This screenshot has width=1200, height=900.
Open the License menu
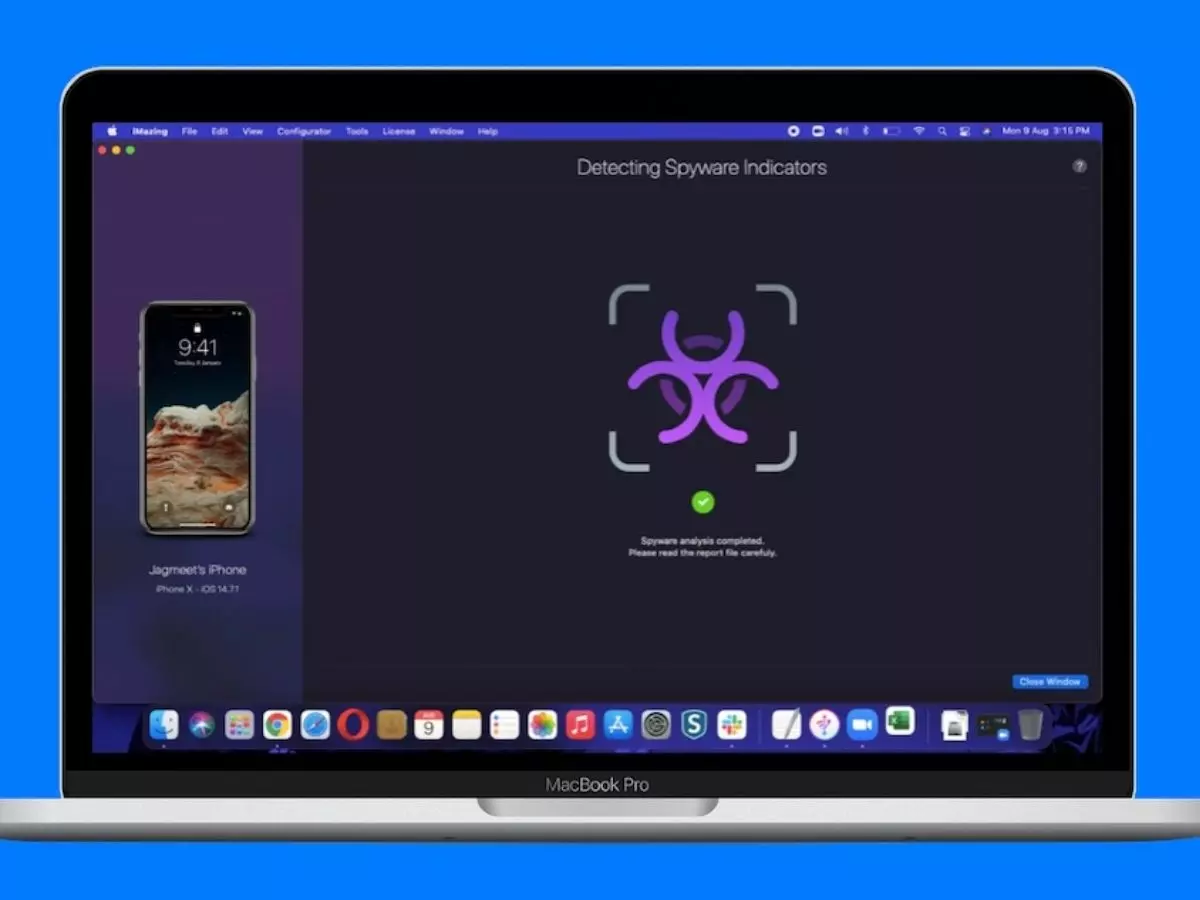pos(398,132)
